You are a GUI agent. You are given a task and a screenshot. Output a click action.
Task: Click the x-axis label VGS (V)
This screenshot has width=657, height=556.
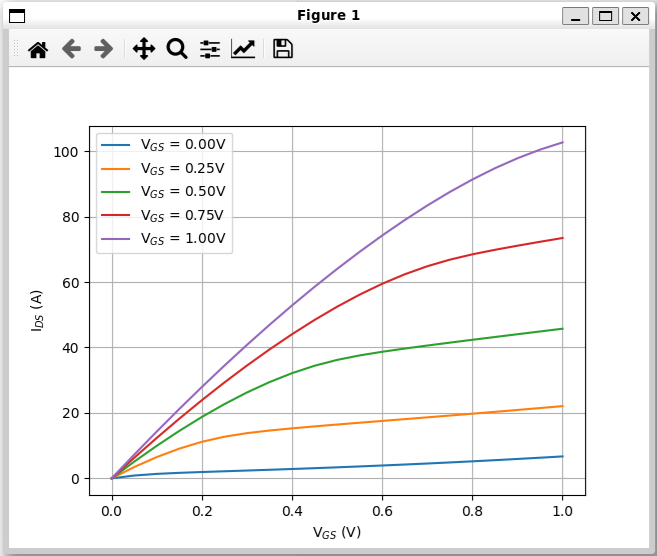tap(337, 533)
